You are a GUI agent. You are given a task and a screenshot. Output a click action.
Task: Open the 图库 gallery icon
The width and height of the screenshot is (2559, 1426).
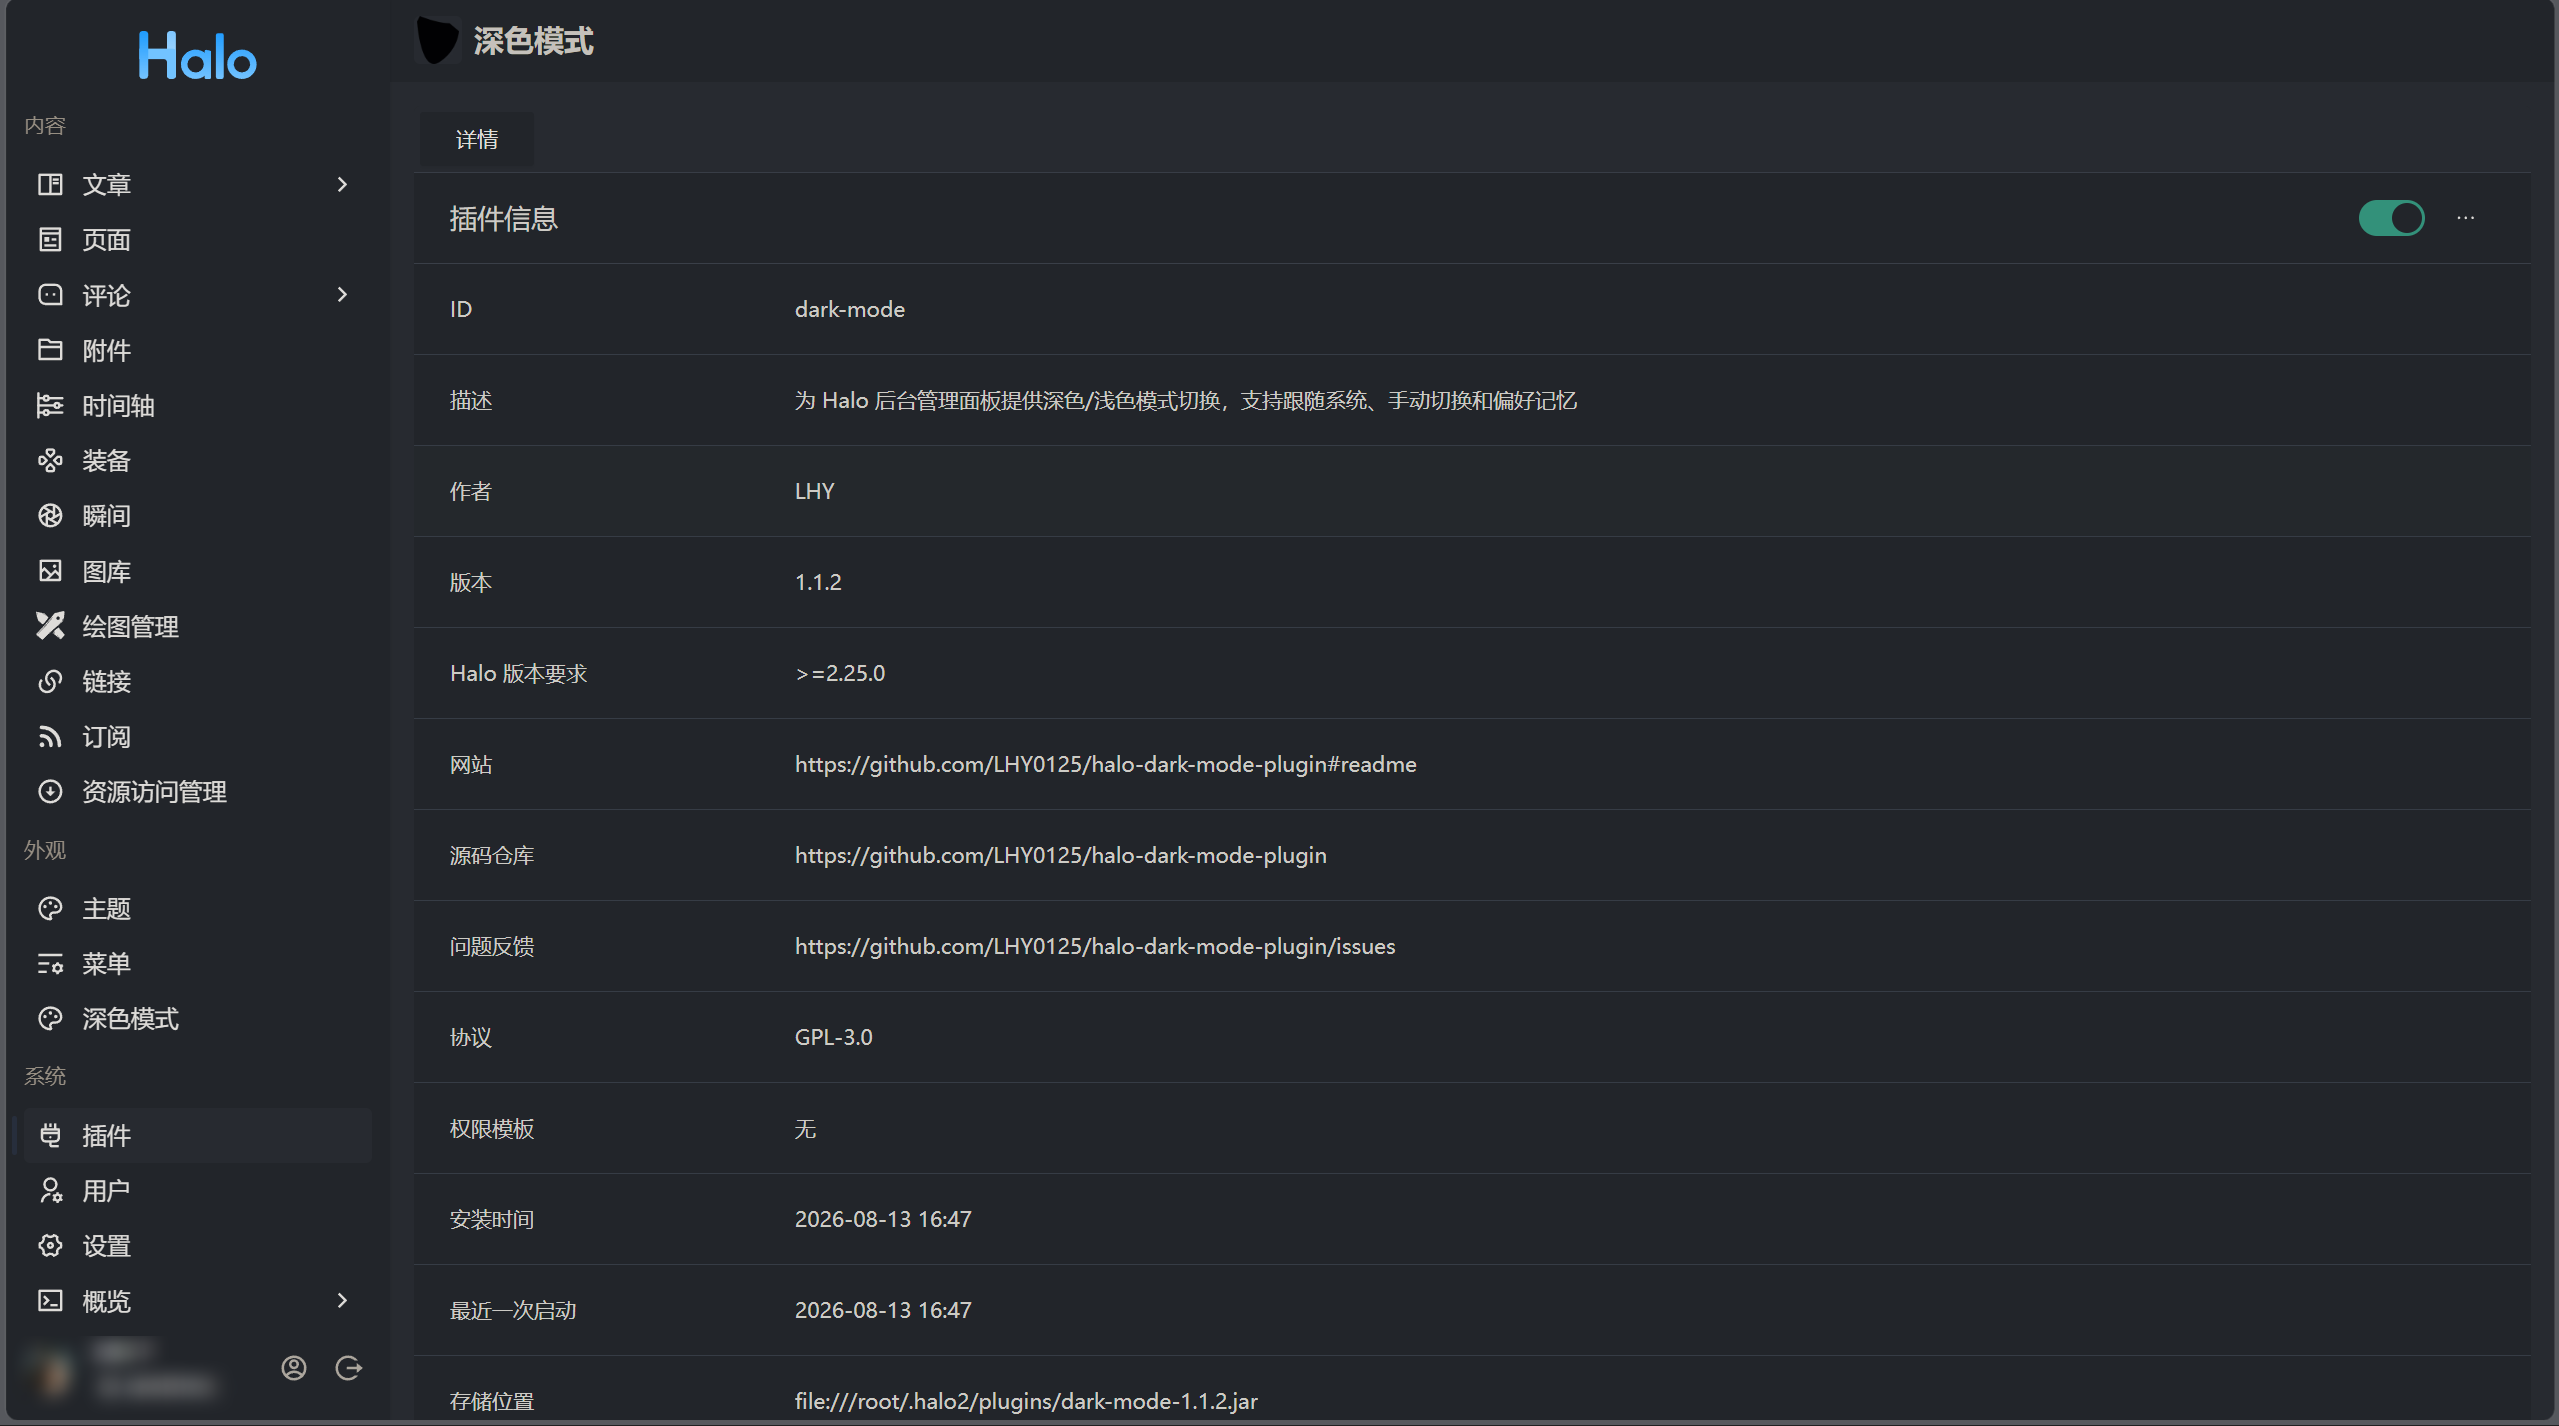50,571
